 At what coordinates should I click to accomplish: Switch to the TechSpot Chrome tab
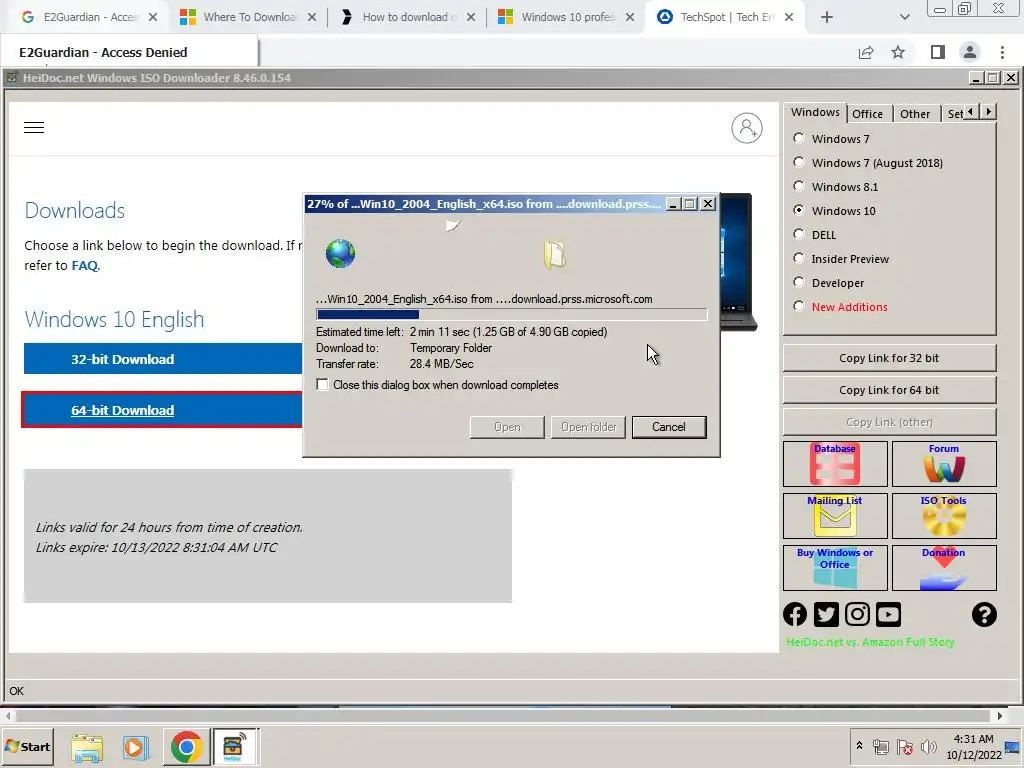point(724,18)
